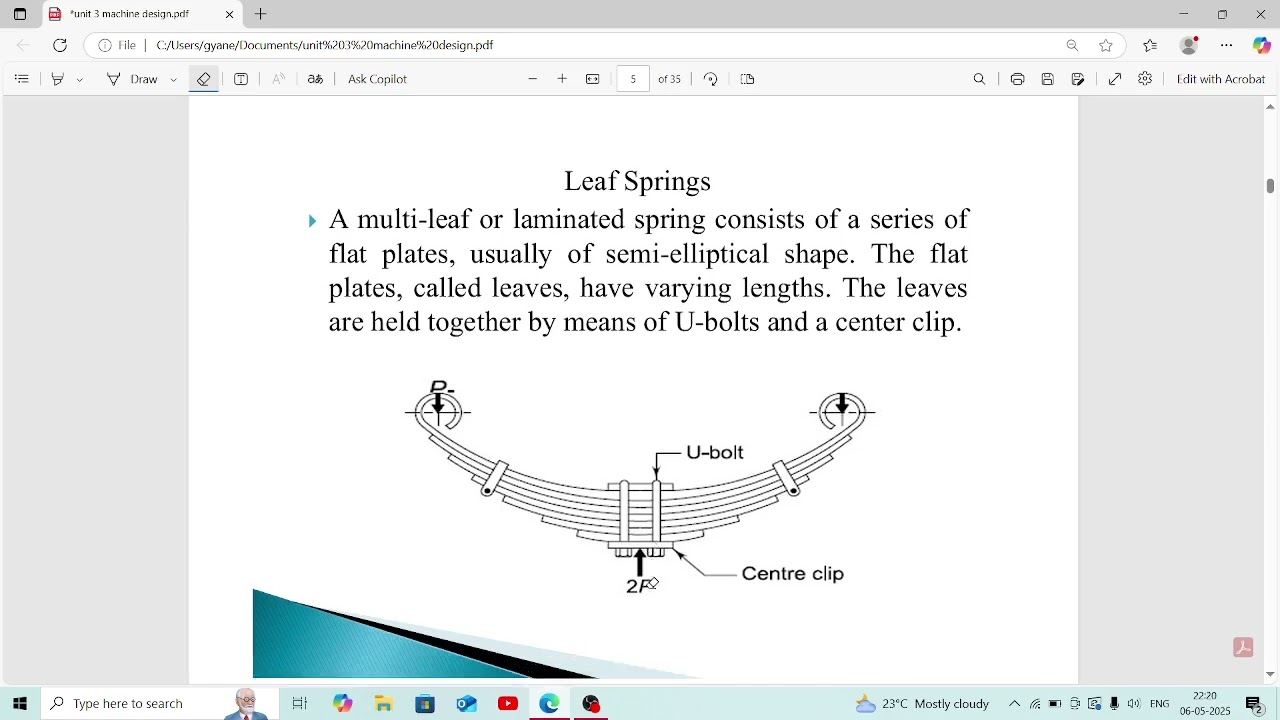Click the vertical scrollbar thumb
The width and height of the screenshot is (1280, 720).
pyautogui.click(x=1270, y=186)
